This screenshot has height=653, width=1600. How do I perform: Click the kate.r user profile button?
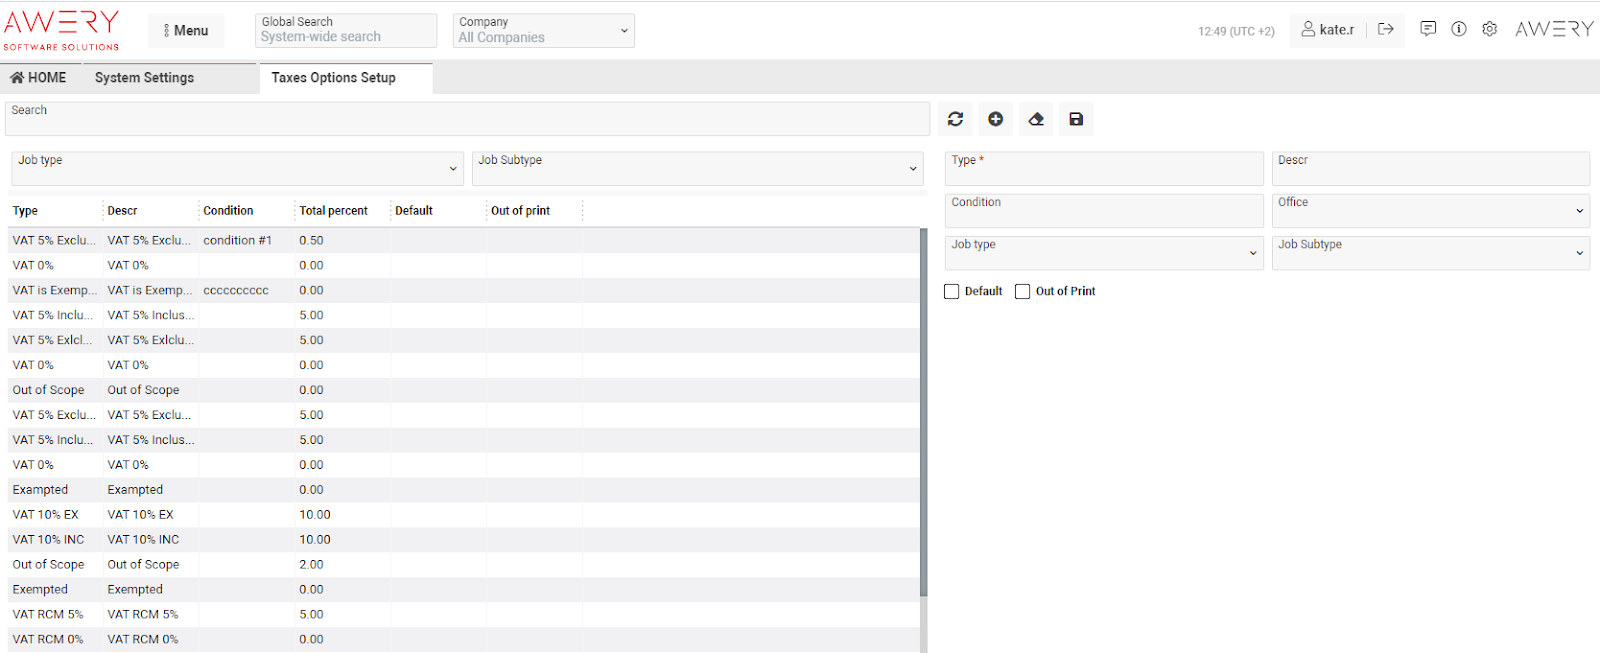[x=1328, y=30]
